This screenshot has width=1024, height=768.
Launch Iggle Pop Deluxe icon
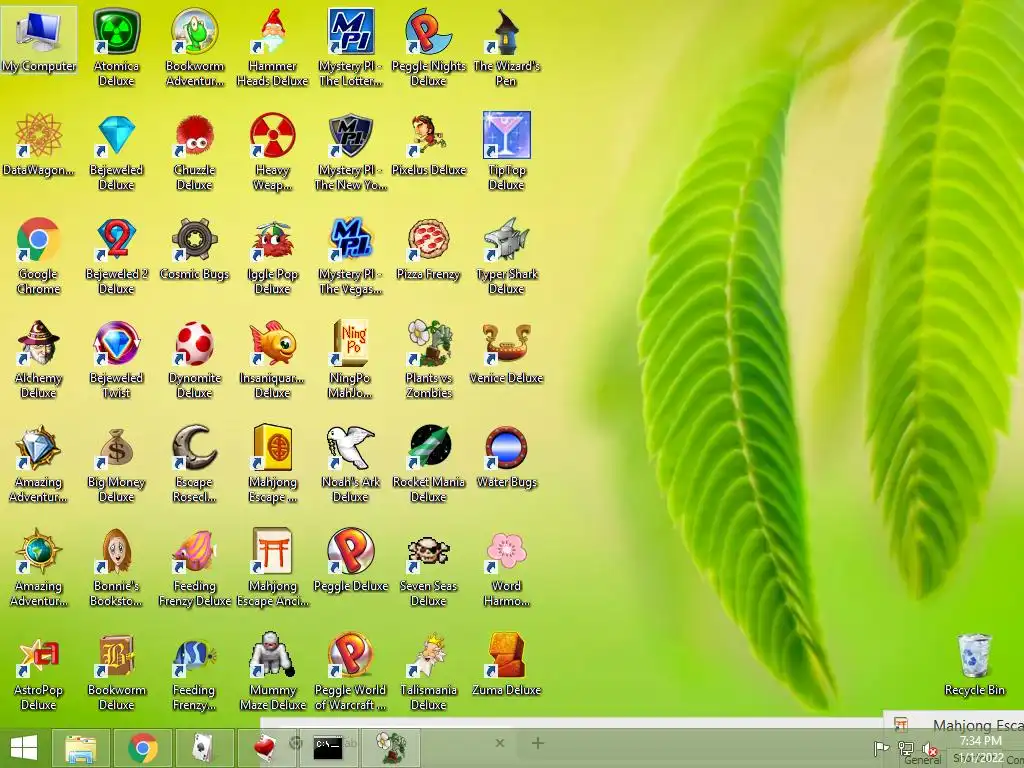272,255
